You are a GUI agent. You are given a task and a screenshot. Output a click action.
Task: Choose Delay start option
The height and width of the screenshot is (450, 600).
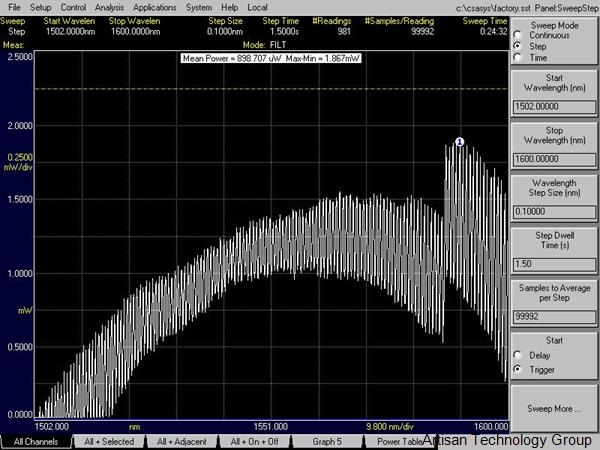[x=516, y=355]
